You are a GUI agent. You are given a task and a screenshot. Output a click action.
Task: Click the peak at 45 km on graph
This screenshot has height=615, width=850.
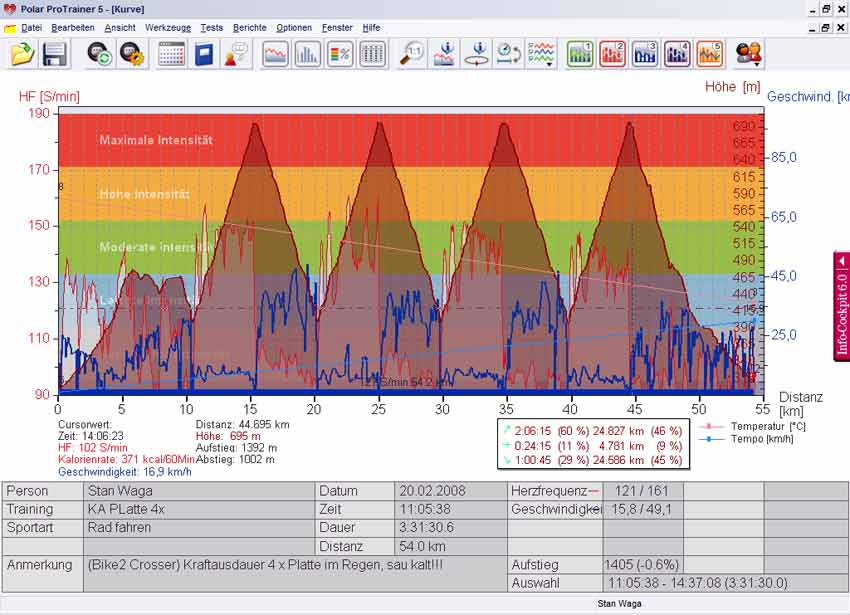tap(629, 124)
